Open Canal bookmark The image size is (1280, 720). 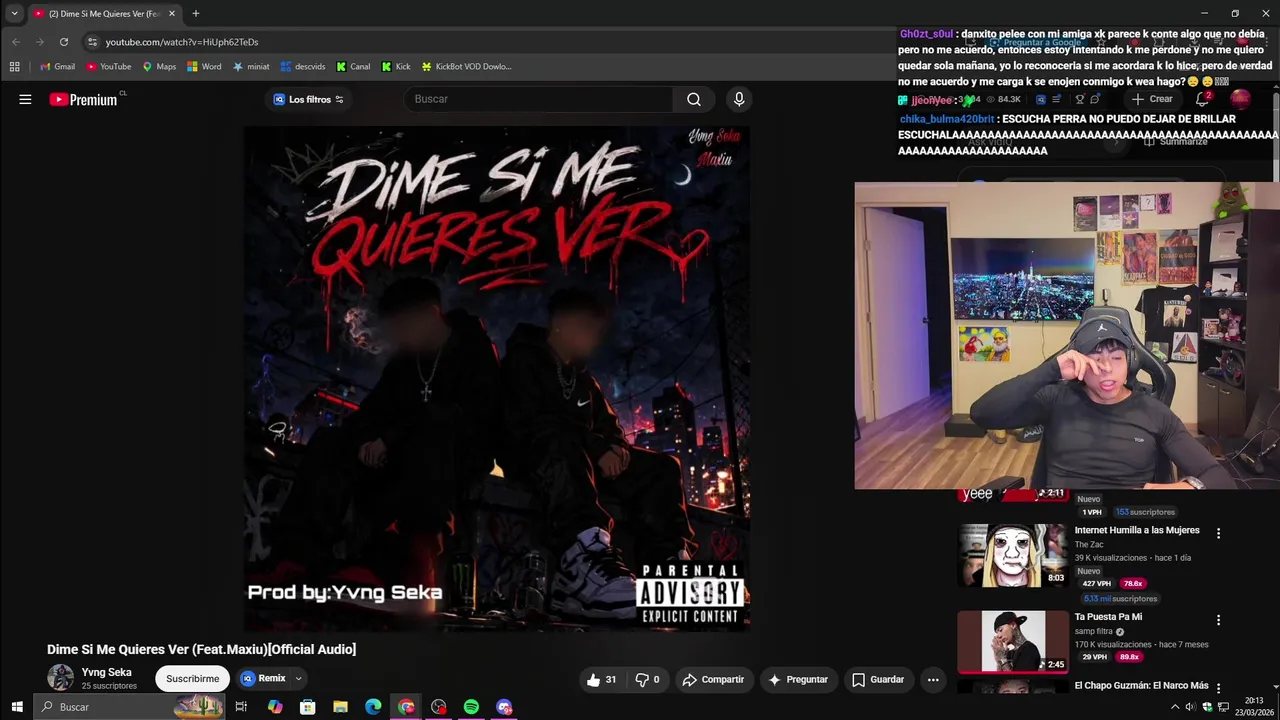(353, 67)
